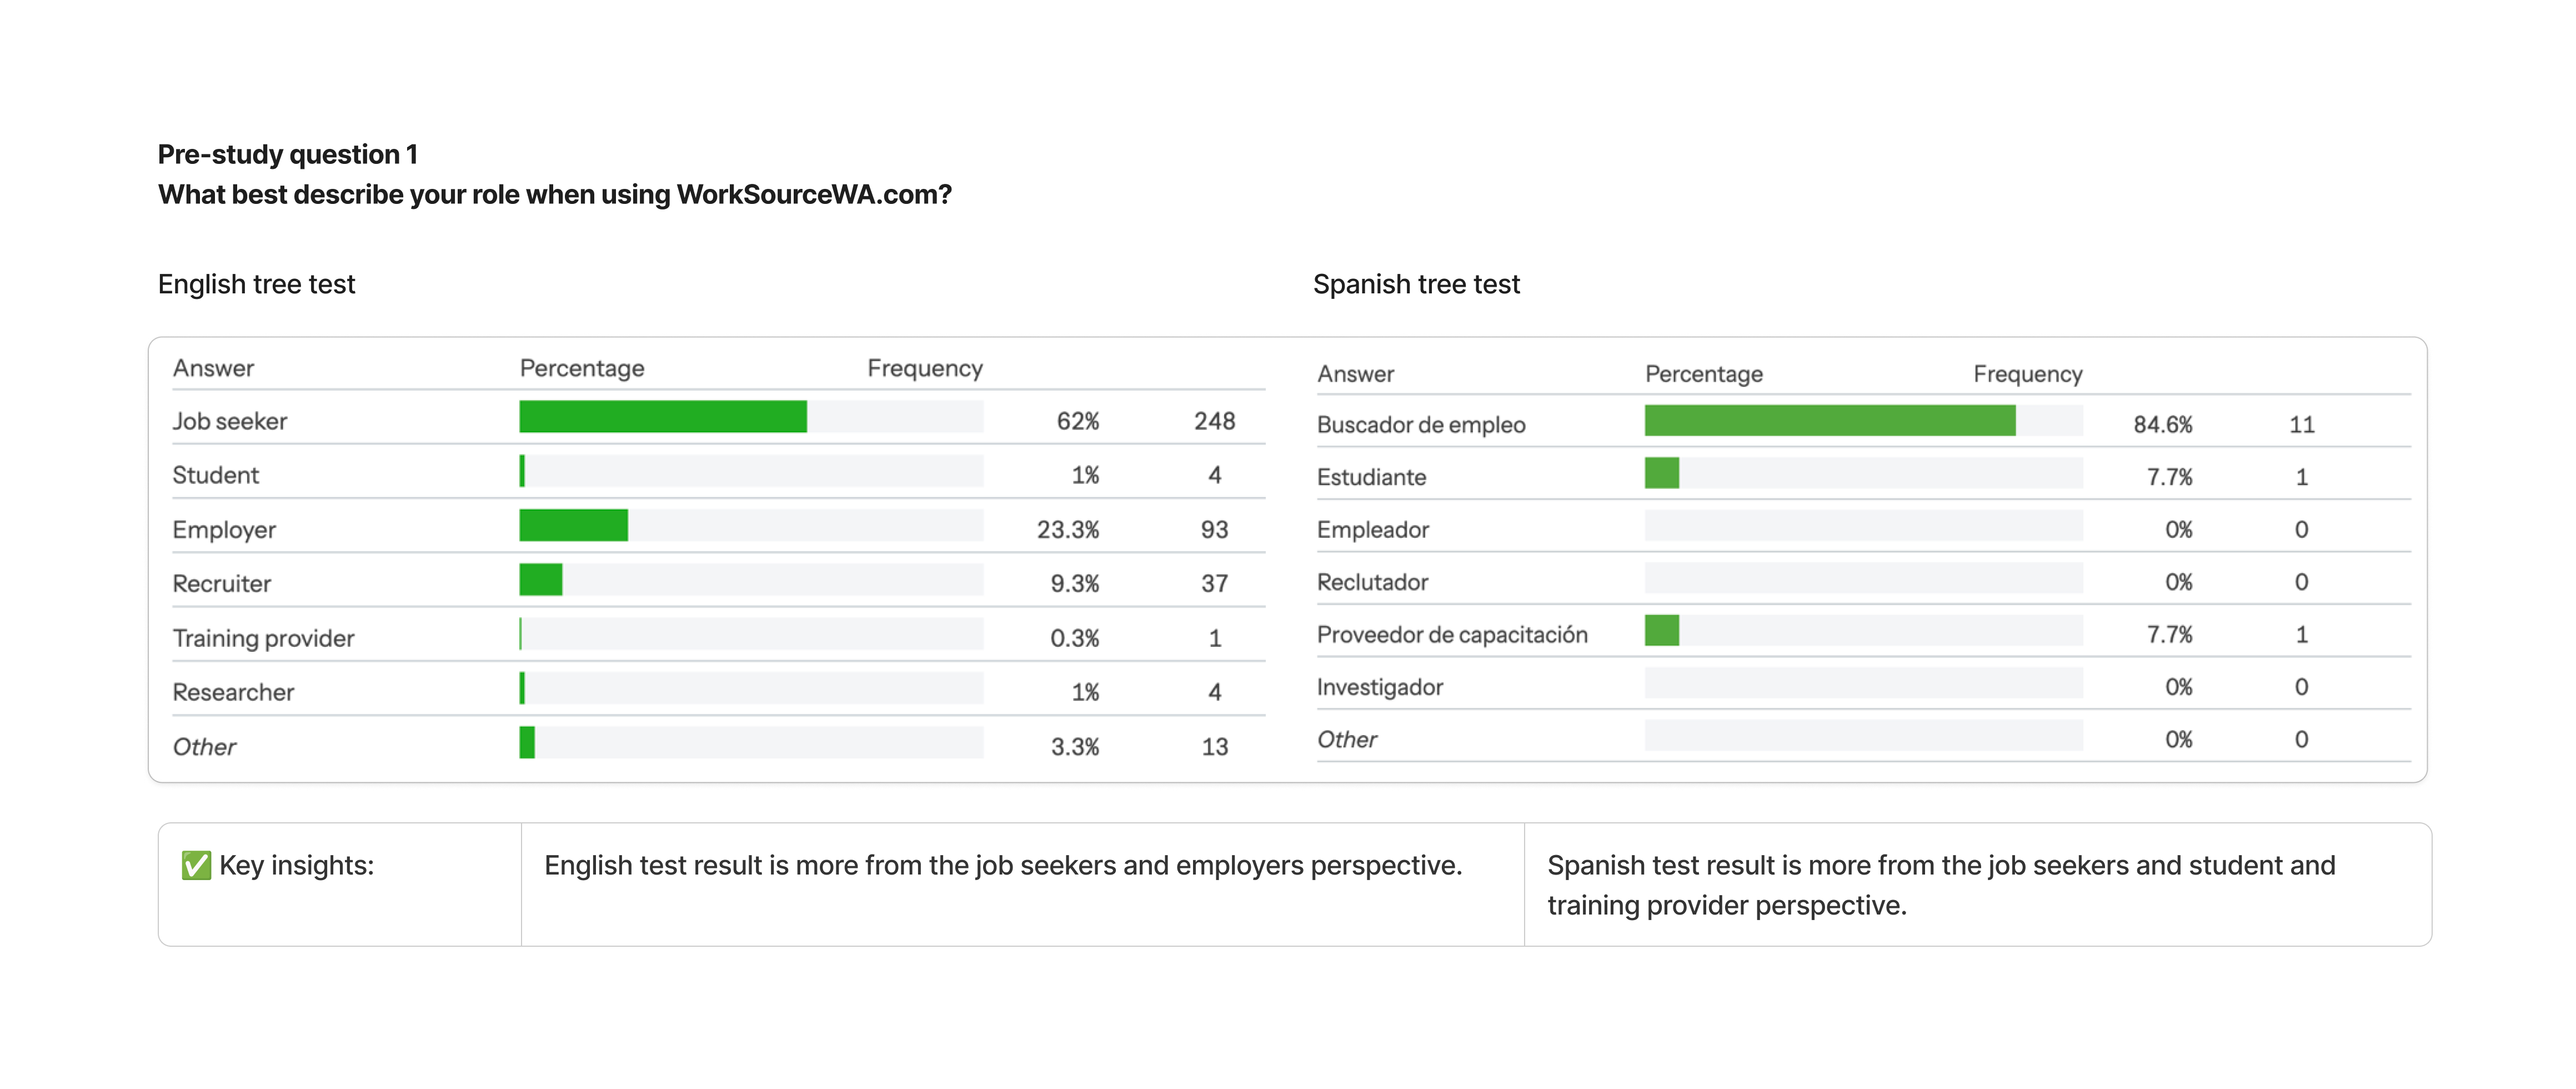Click the green checkmark Key insights icon
Image resolution: width=2576 pixels, height=1089 pixels.
pos(196,865)
